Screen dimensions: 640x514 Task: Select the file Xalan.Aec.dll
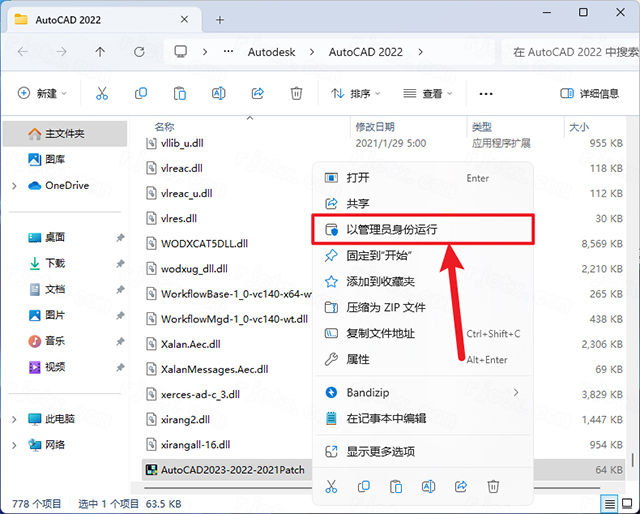pyautogui.click(x=191, y=344)
